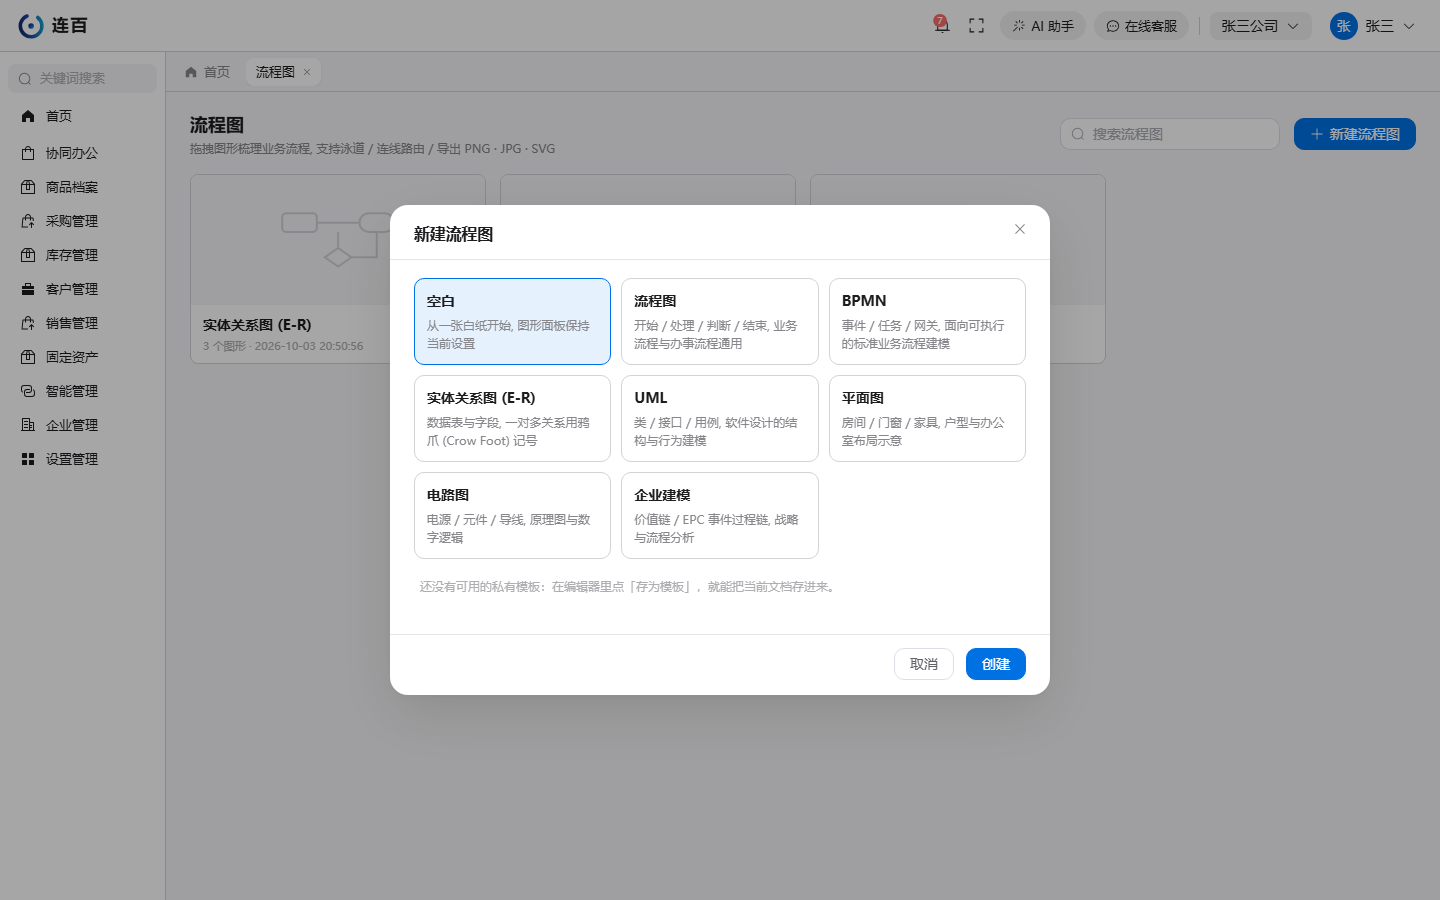The width and height of the screenshot is (1440, 900).
Task: Open 固定资产 sidebar menu
Action: (83, 357)
